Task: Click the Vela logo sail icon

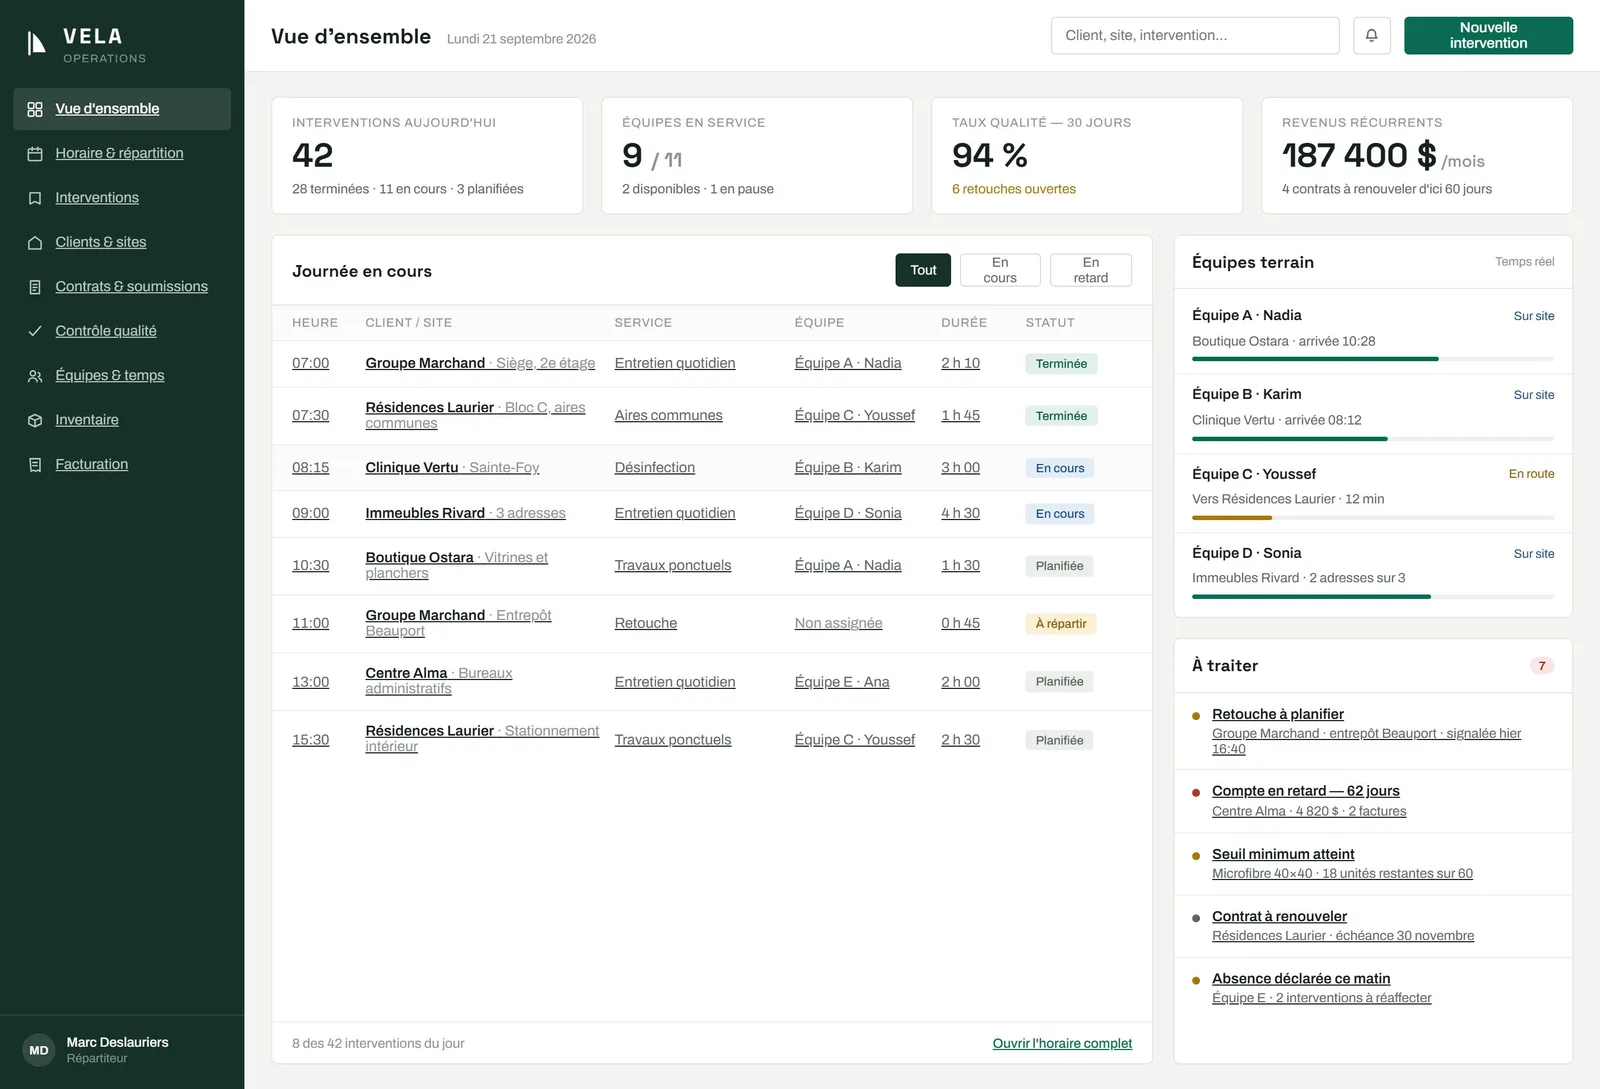Action: pyautogui.click(x=37, y=43)
